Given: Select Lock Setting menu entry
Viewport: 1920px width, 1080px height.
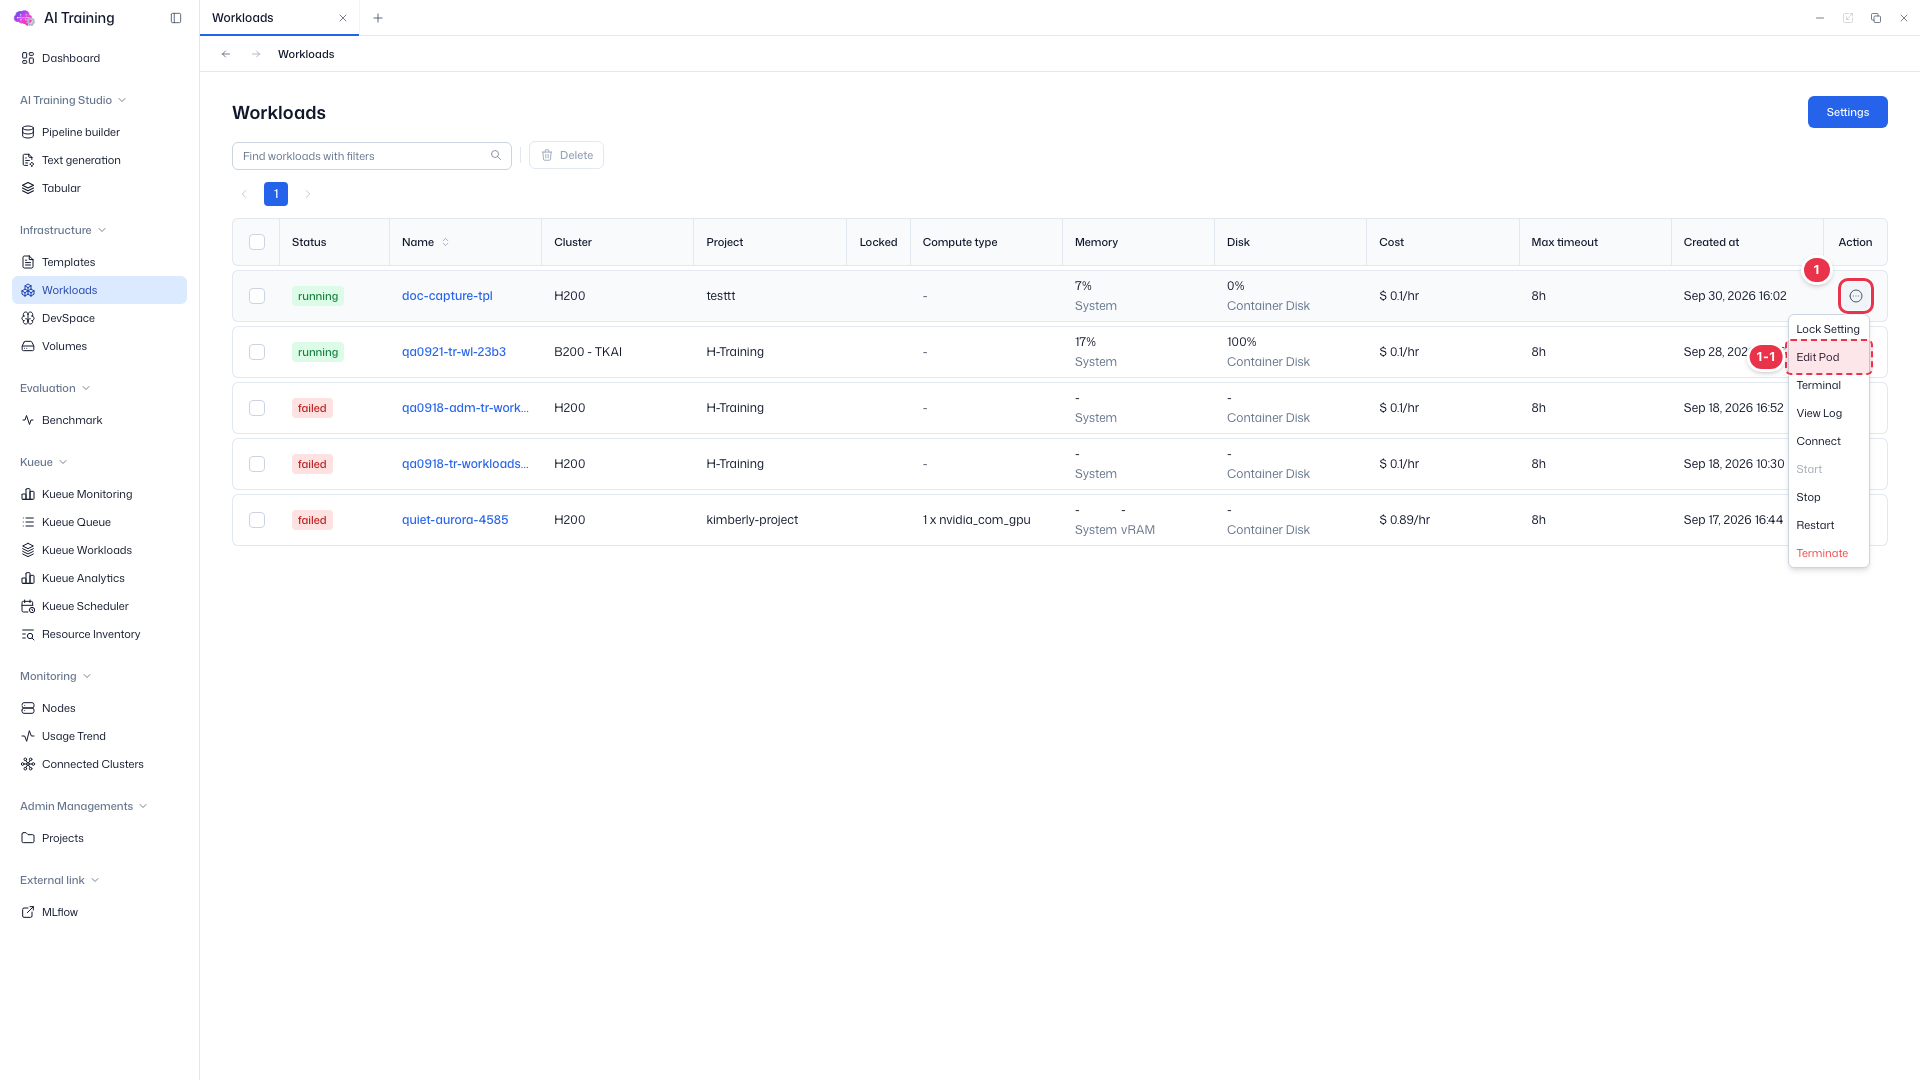Looking at the screenshot, I should pyautogui.click(x=1828, y=329).
